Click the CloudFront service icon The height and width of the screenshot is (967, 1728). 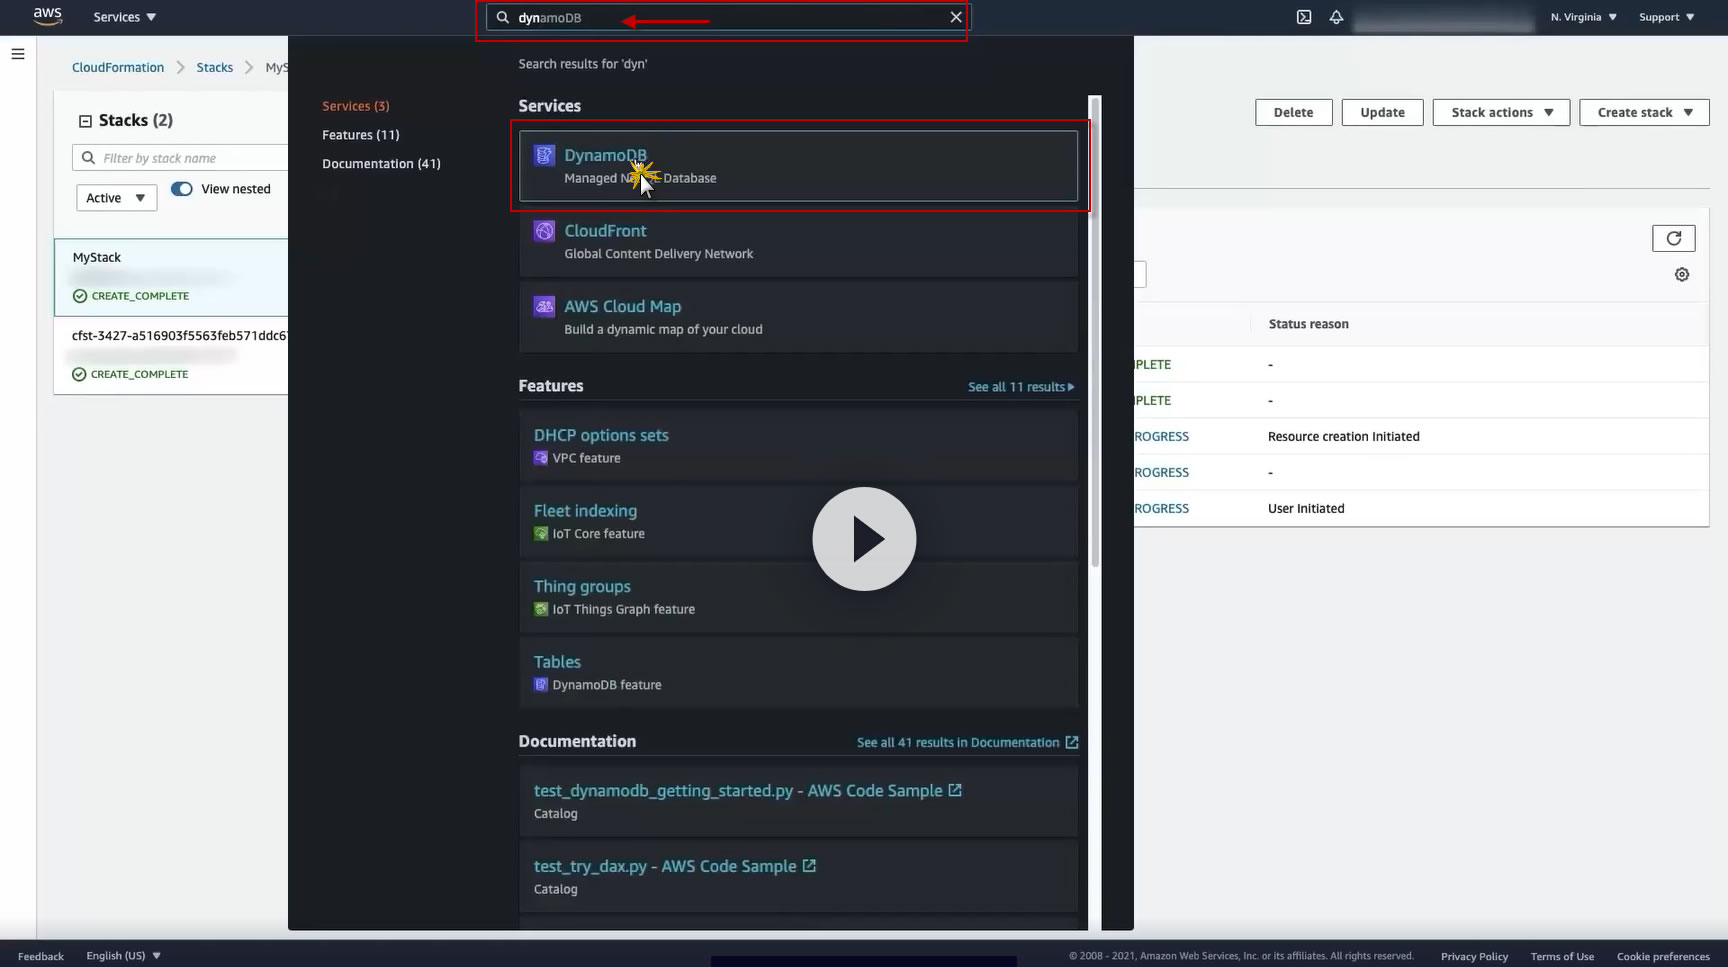click(544, 231)
